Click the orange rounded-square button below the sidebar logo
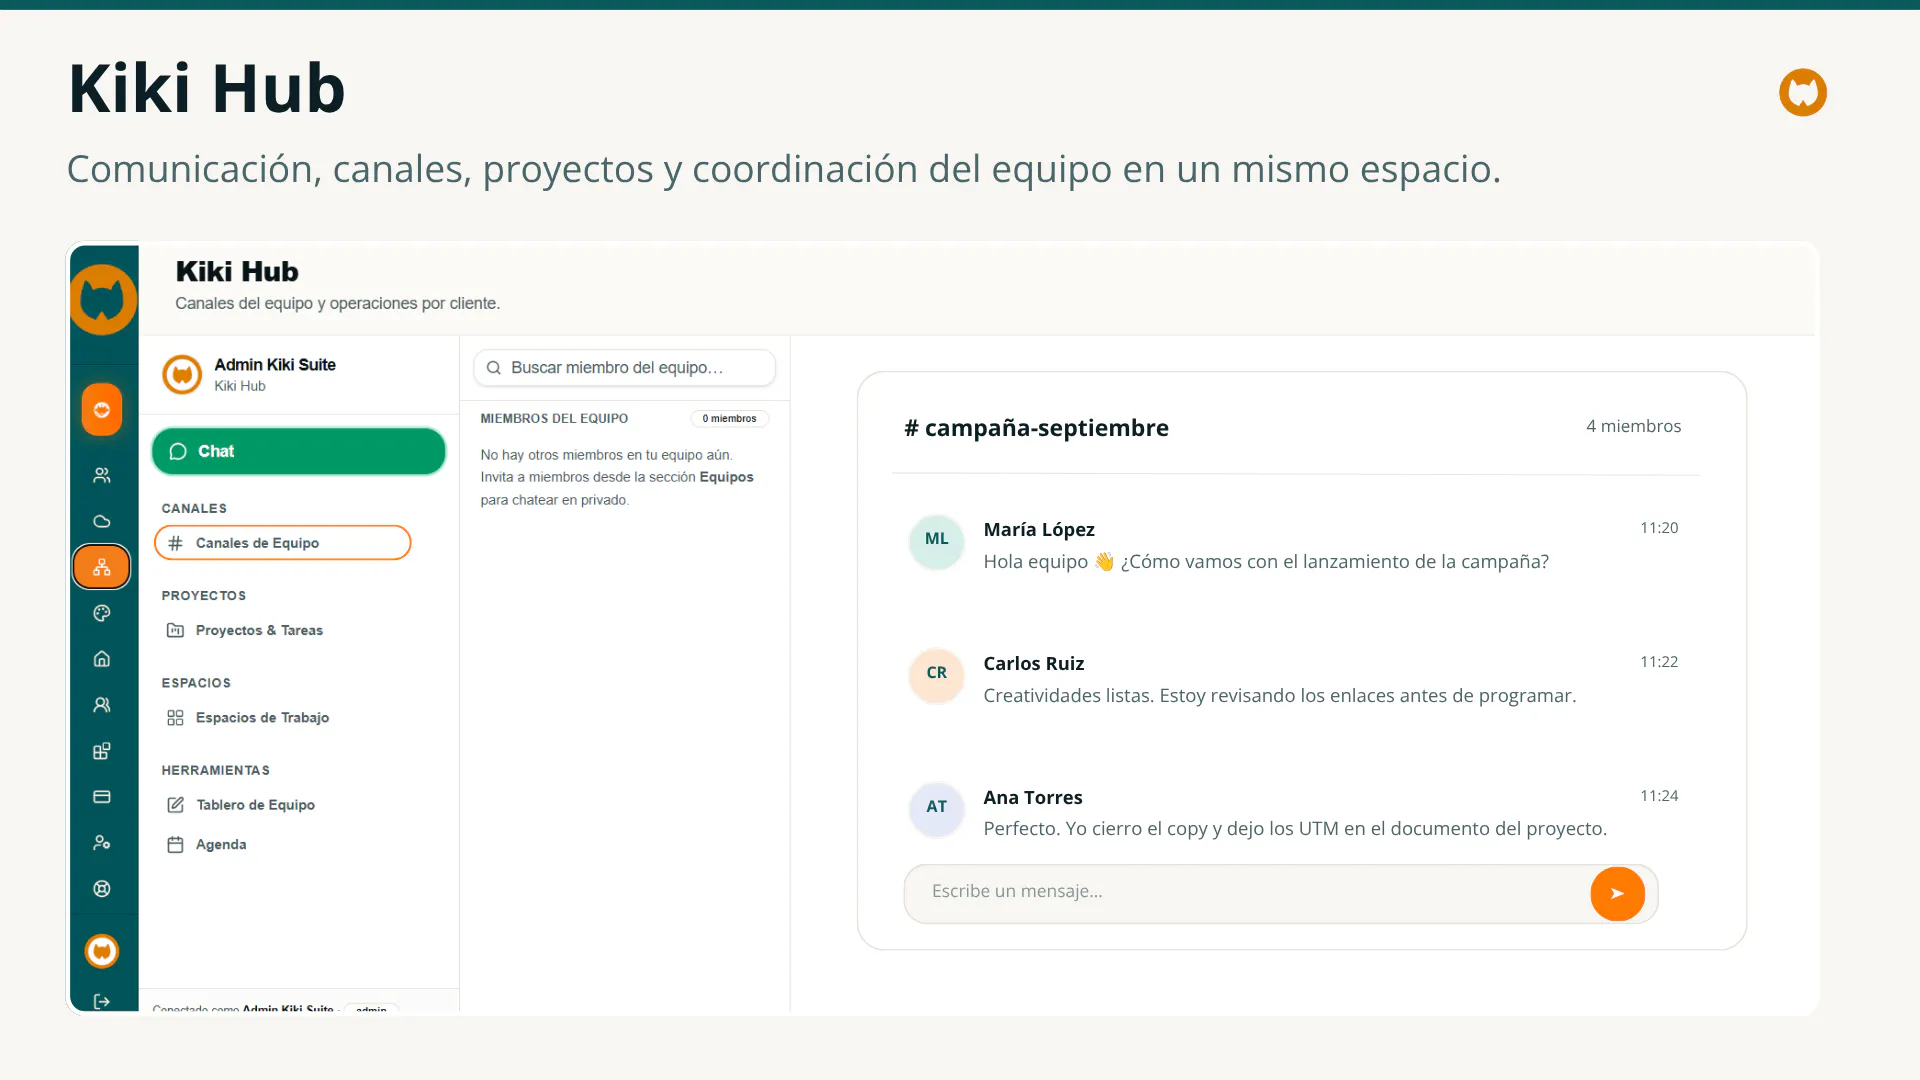The width and height of the screenshot is (1920, 1080). click(102, 409)
